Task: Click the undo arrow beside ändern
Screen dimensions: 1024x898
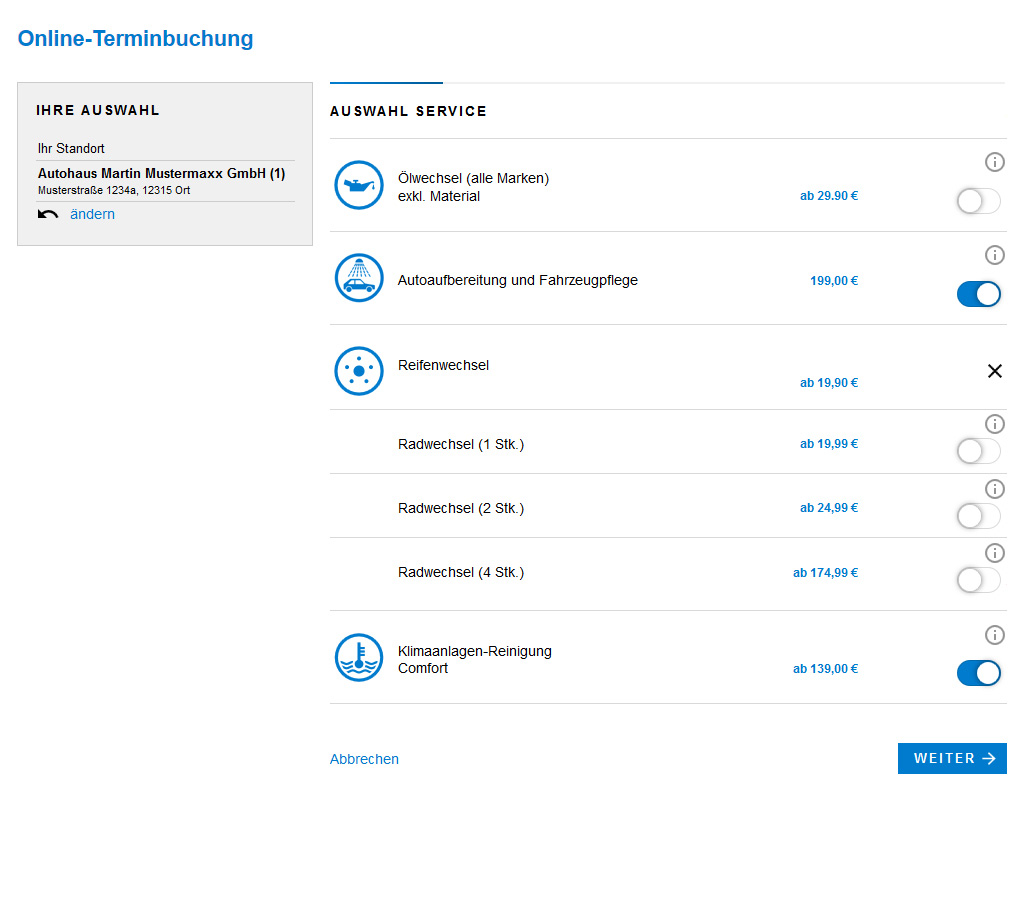Action: pyautogui.click(x=48, y=215)
